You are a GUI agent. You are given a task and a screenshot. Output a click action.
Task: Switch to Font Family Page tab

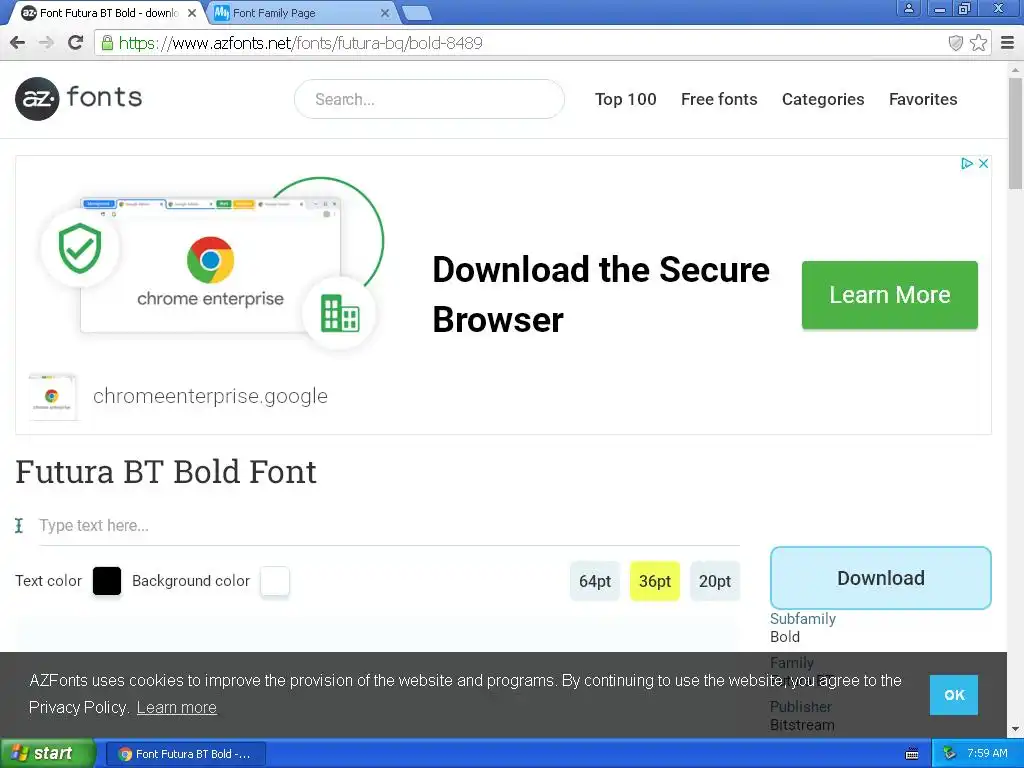(300, 13)
